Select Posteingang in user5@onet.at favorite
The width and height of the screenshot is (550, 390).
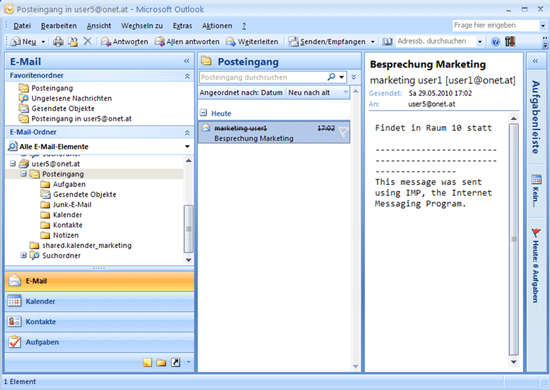pyautogui.click(x=81, y=119)
